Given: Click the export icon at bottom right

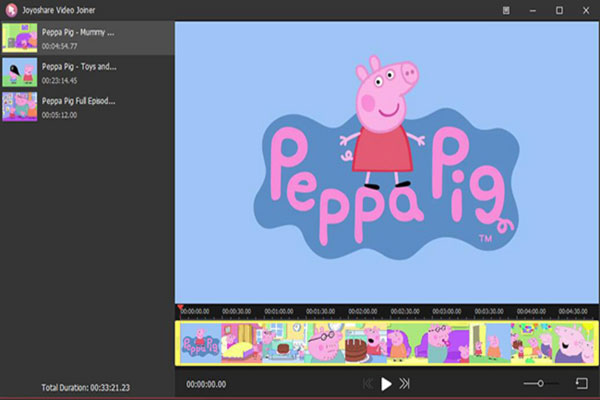Looking at the screenshot, I should tap(581, 383).
